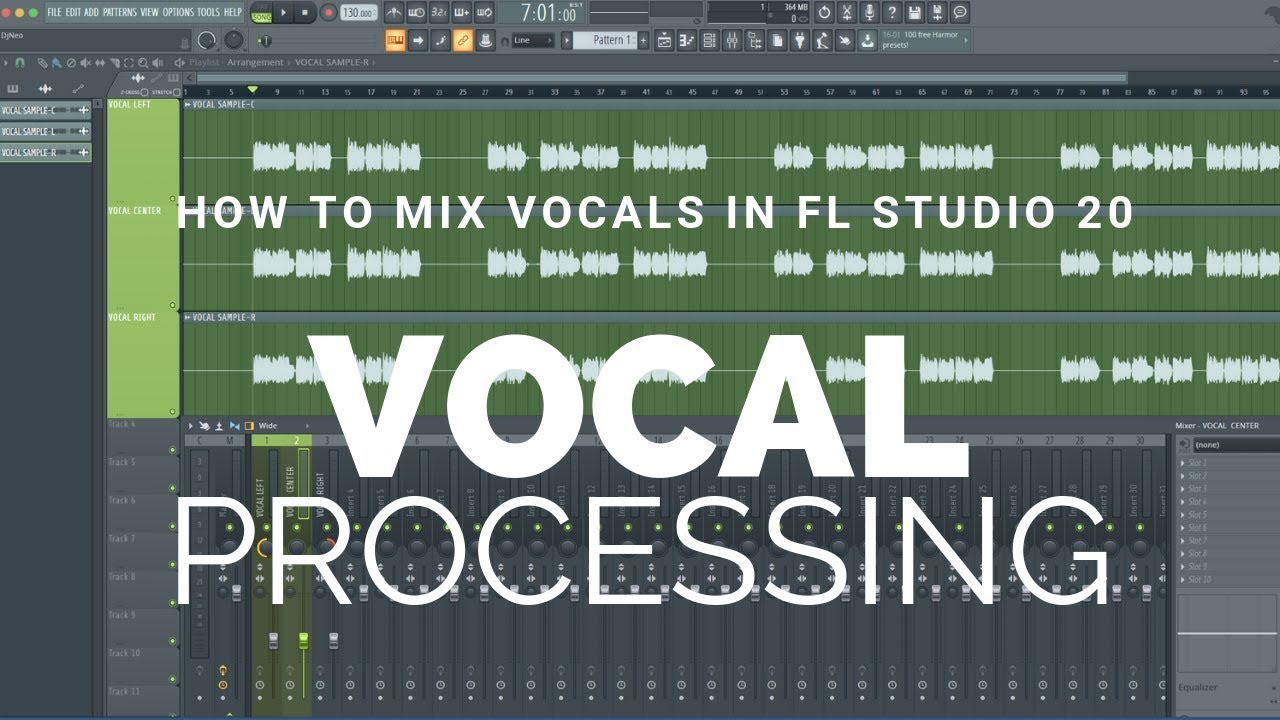
Task: Toggle wait for input before playing
Action: click(x=416, y=13)
